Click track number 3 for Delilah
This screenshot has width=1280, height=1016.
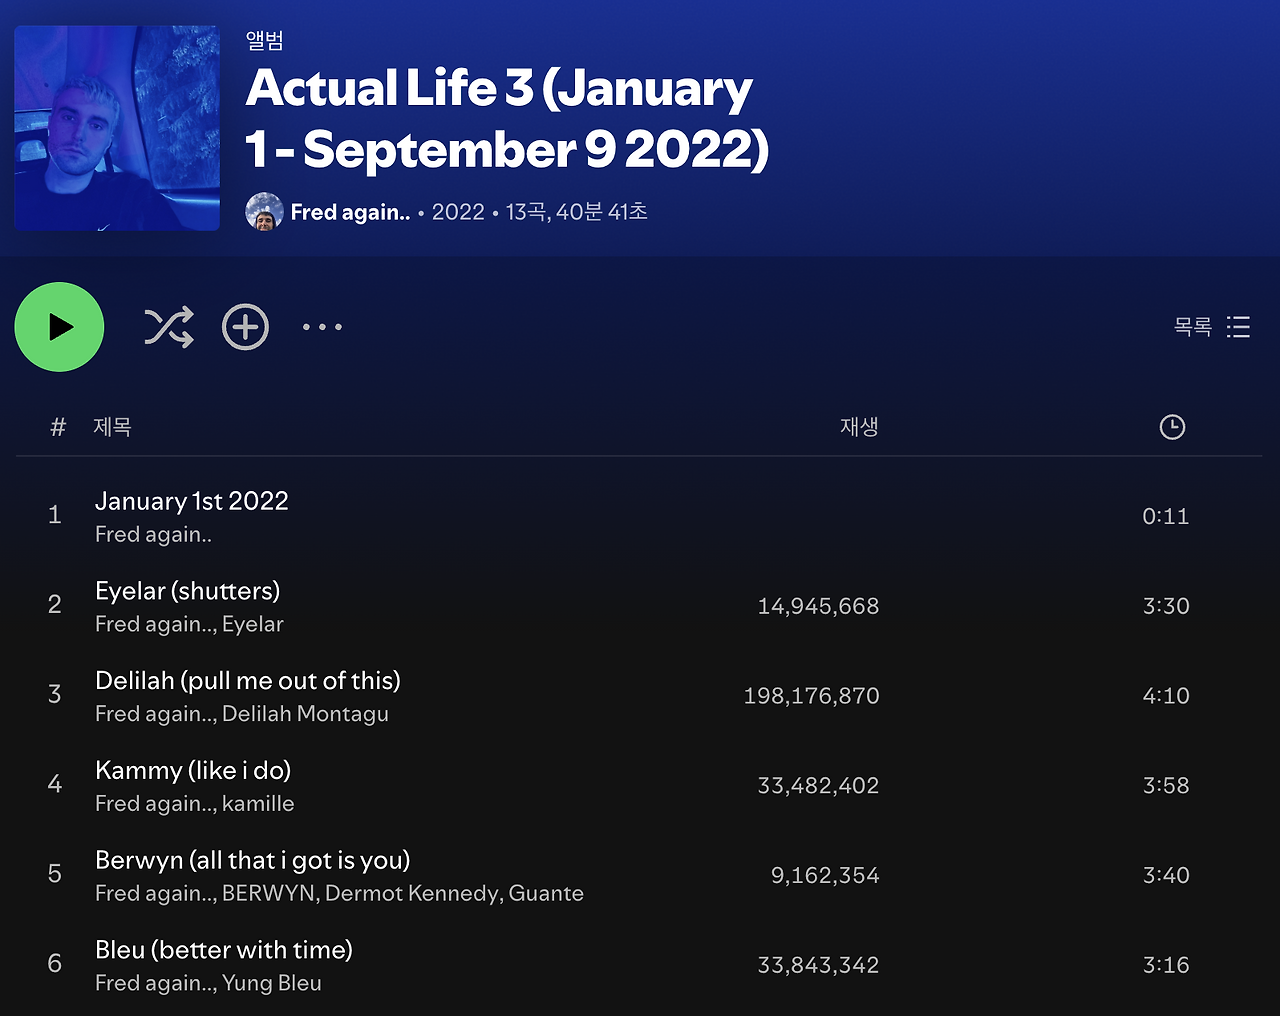pyautogui.click(x=55, y=695)
